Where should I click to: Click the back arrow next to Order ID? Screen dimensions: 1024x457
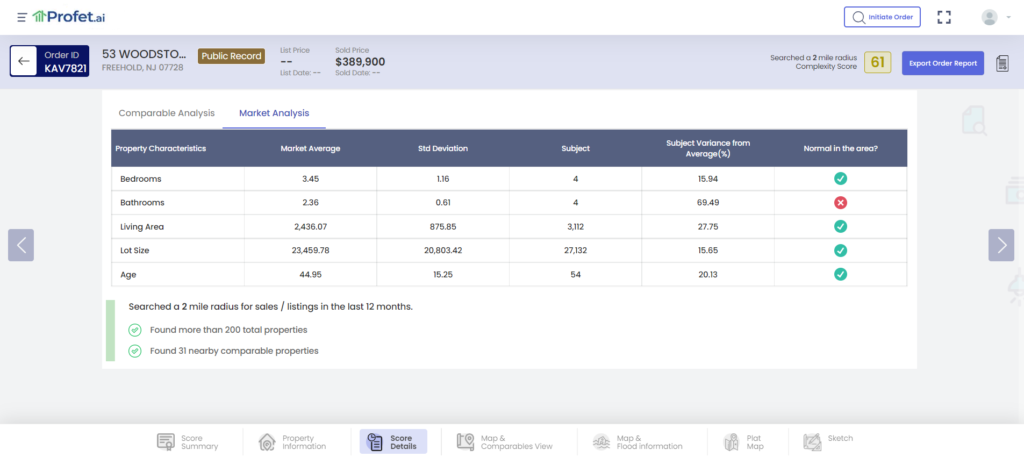click(x=24, y=61)
